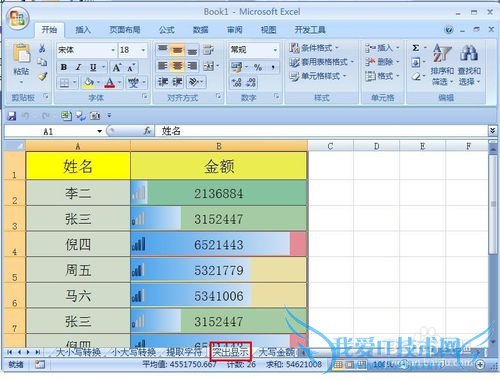This screenshot has height=380, width=500.
Task: Open 查找和选择 find and select
Action: point(469,65)
